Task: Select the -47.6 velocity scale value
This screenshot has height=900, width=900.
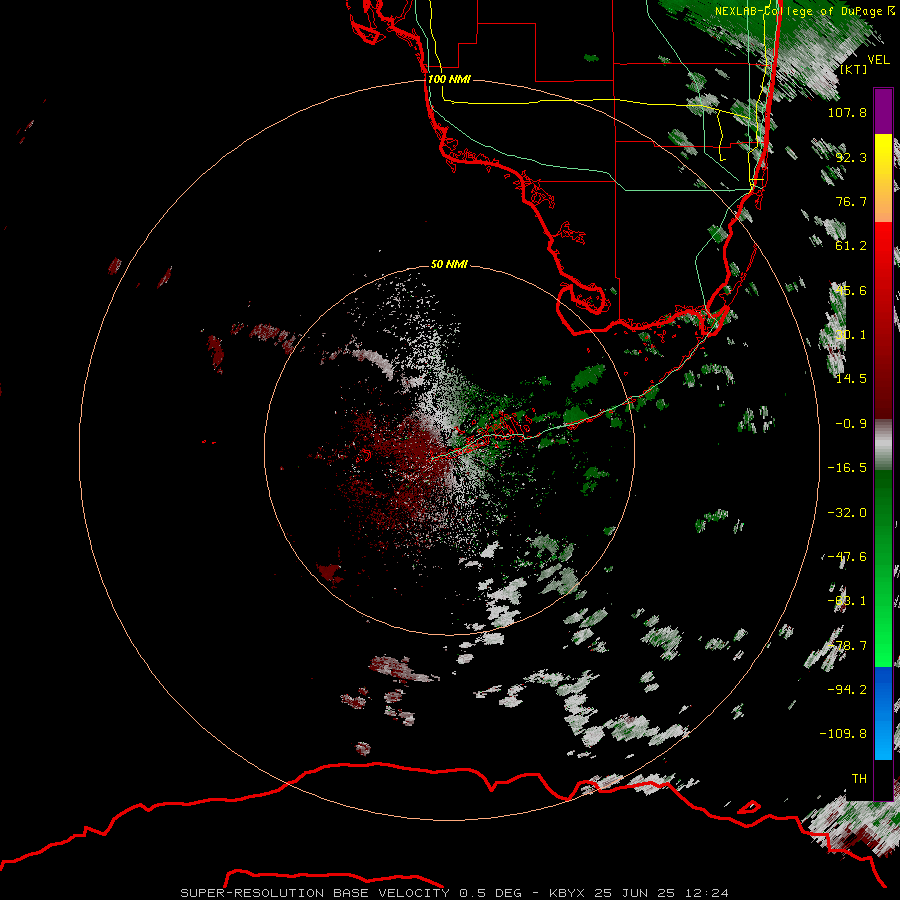Action: (847, 557)
